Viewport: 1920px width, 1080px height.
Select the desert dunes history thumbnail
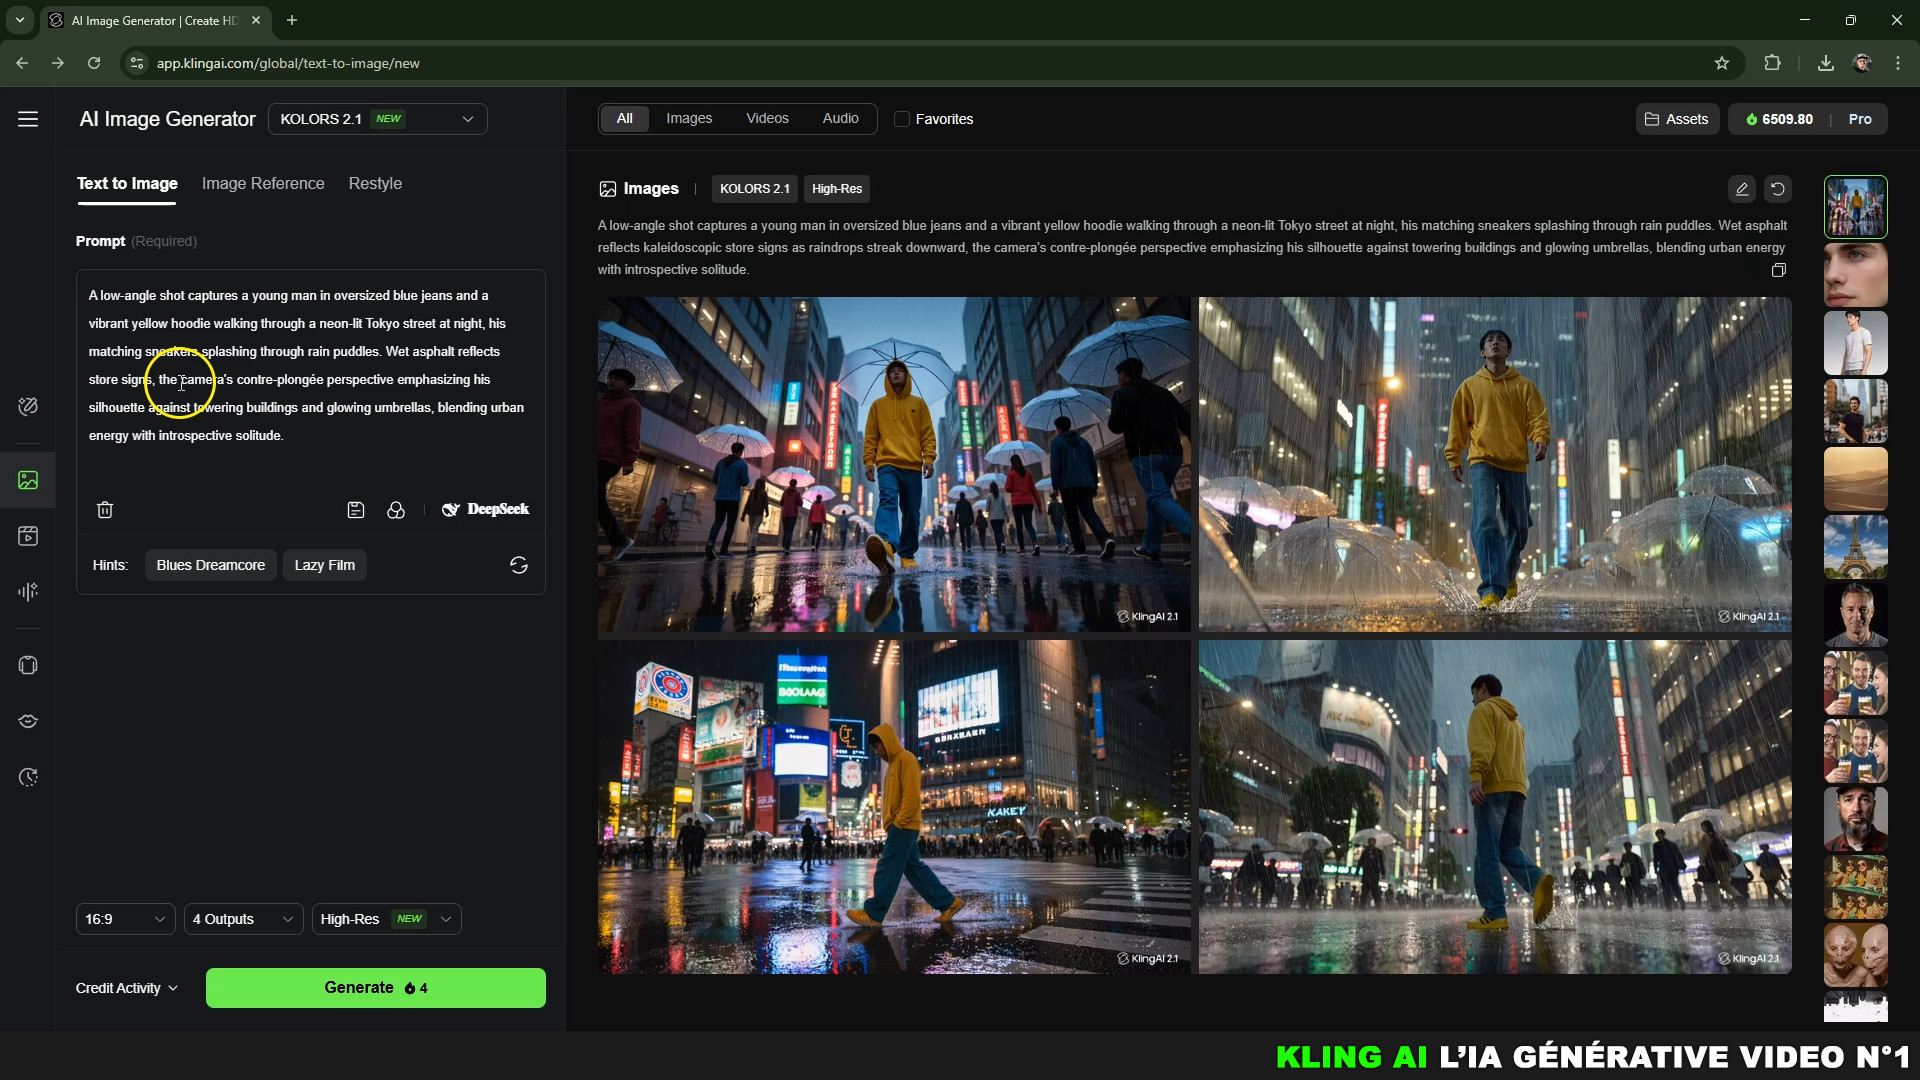[1856, 479]
